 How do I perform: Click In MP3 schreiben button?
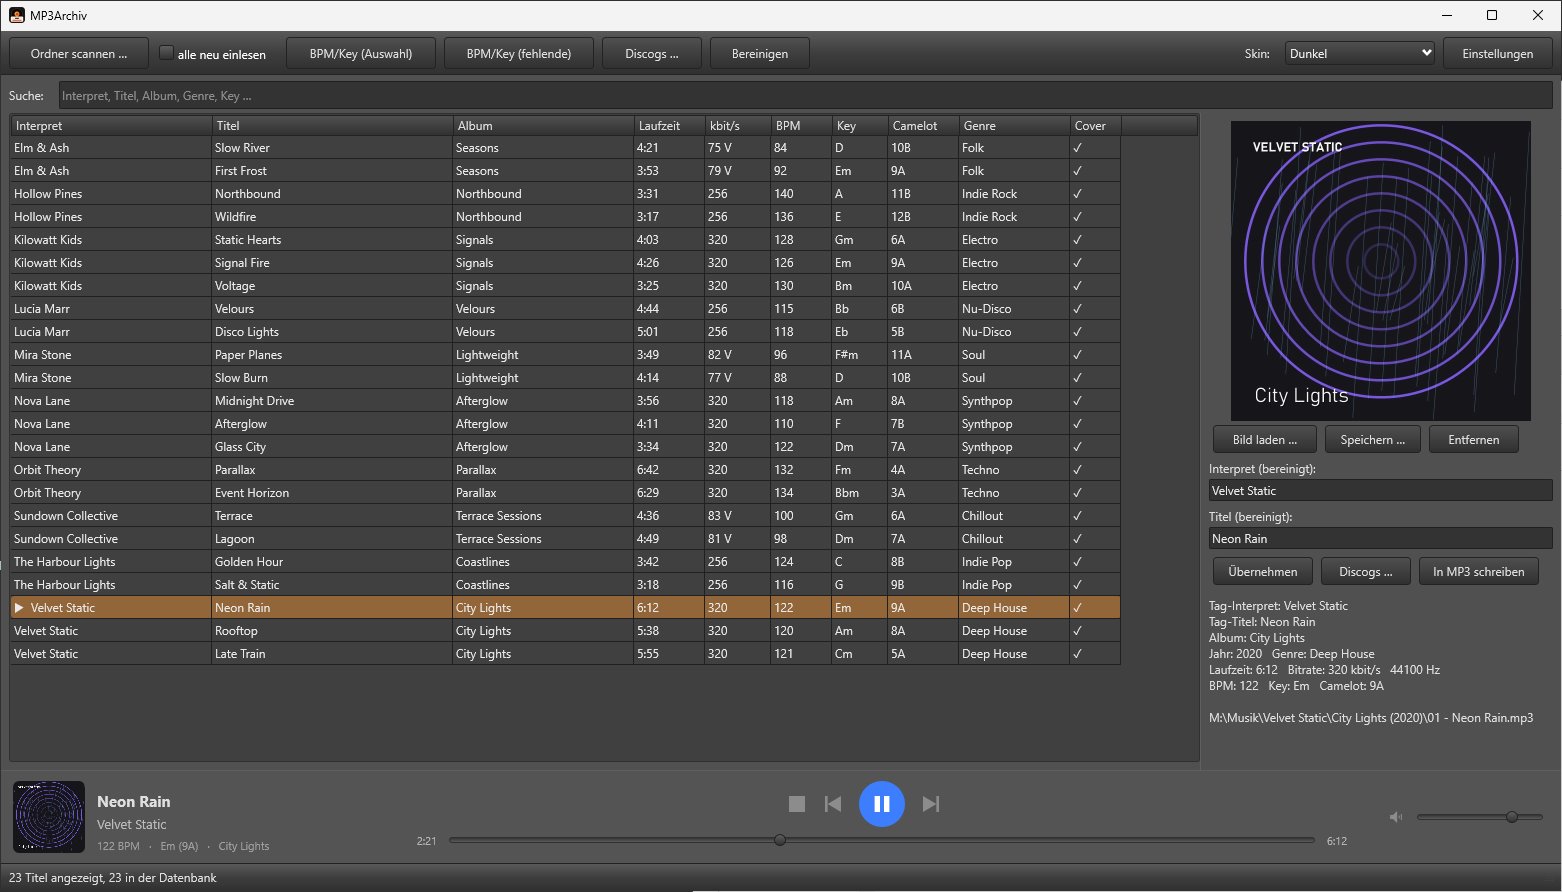[1479, 572]
